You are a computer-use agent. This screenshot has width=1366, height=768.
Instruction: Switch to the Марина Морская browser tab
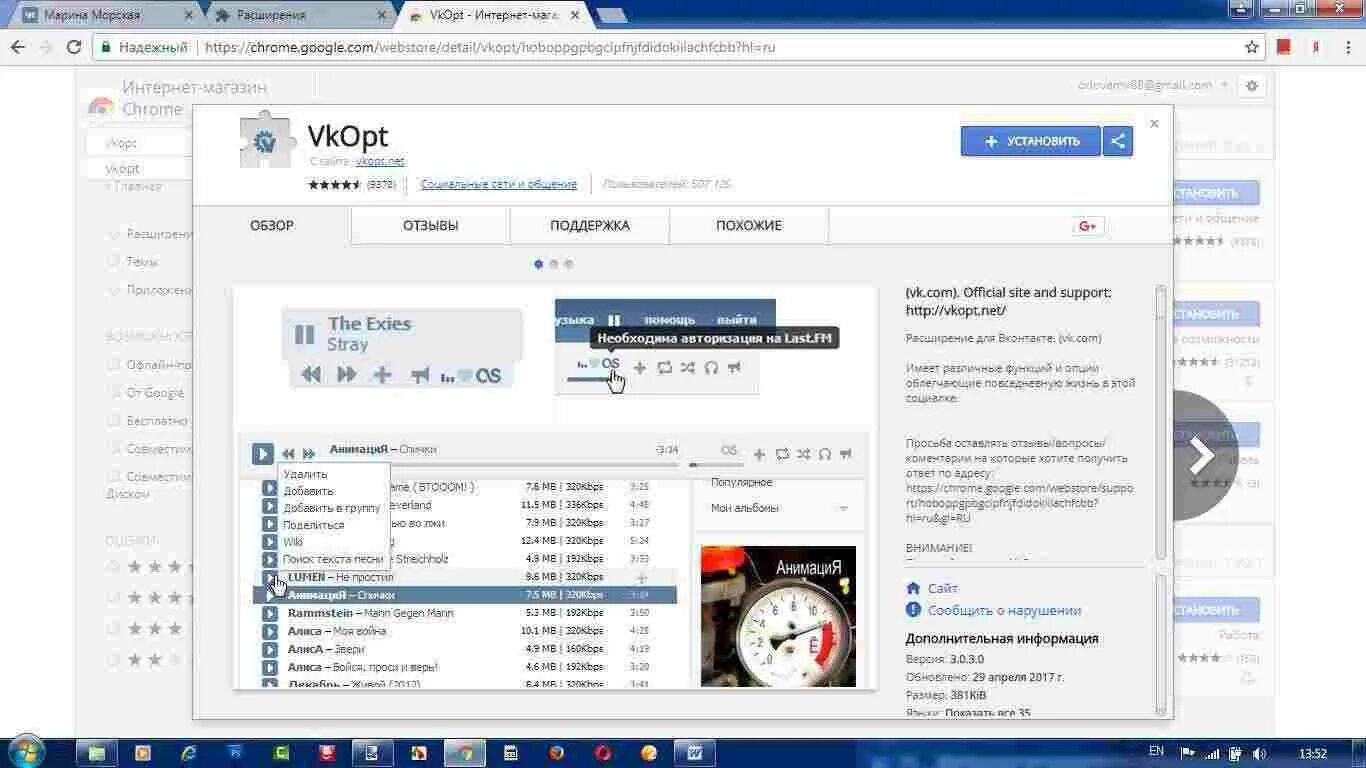pyautogui.click(x=105, y=15)
